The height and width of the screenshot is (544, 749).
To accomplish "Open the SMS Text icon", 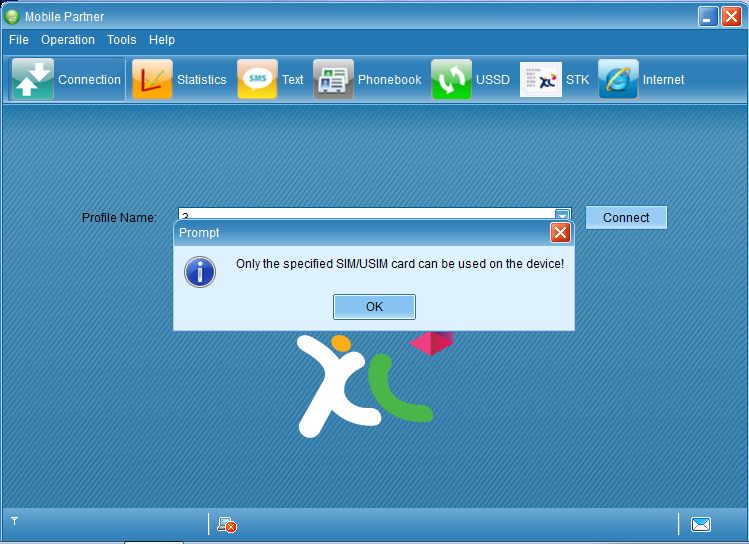I will pos(257,79).
